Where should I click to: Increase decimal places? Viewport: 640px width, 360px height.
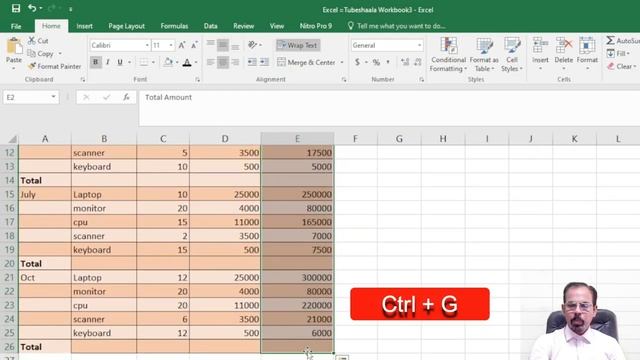[405, 62]
